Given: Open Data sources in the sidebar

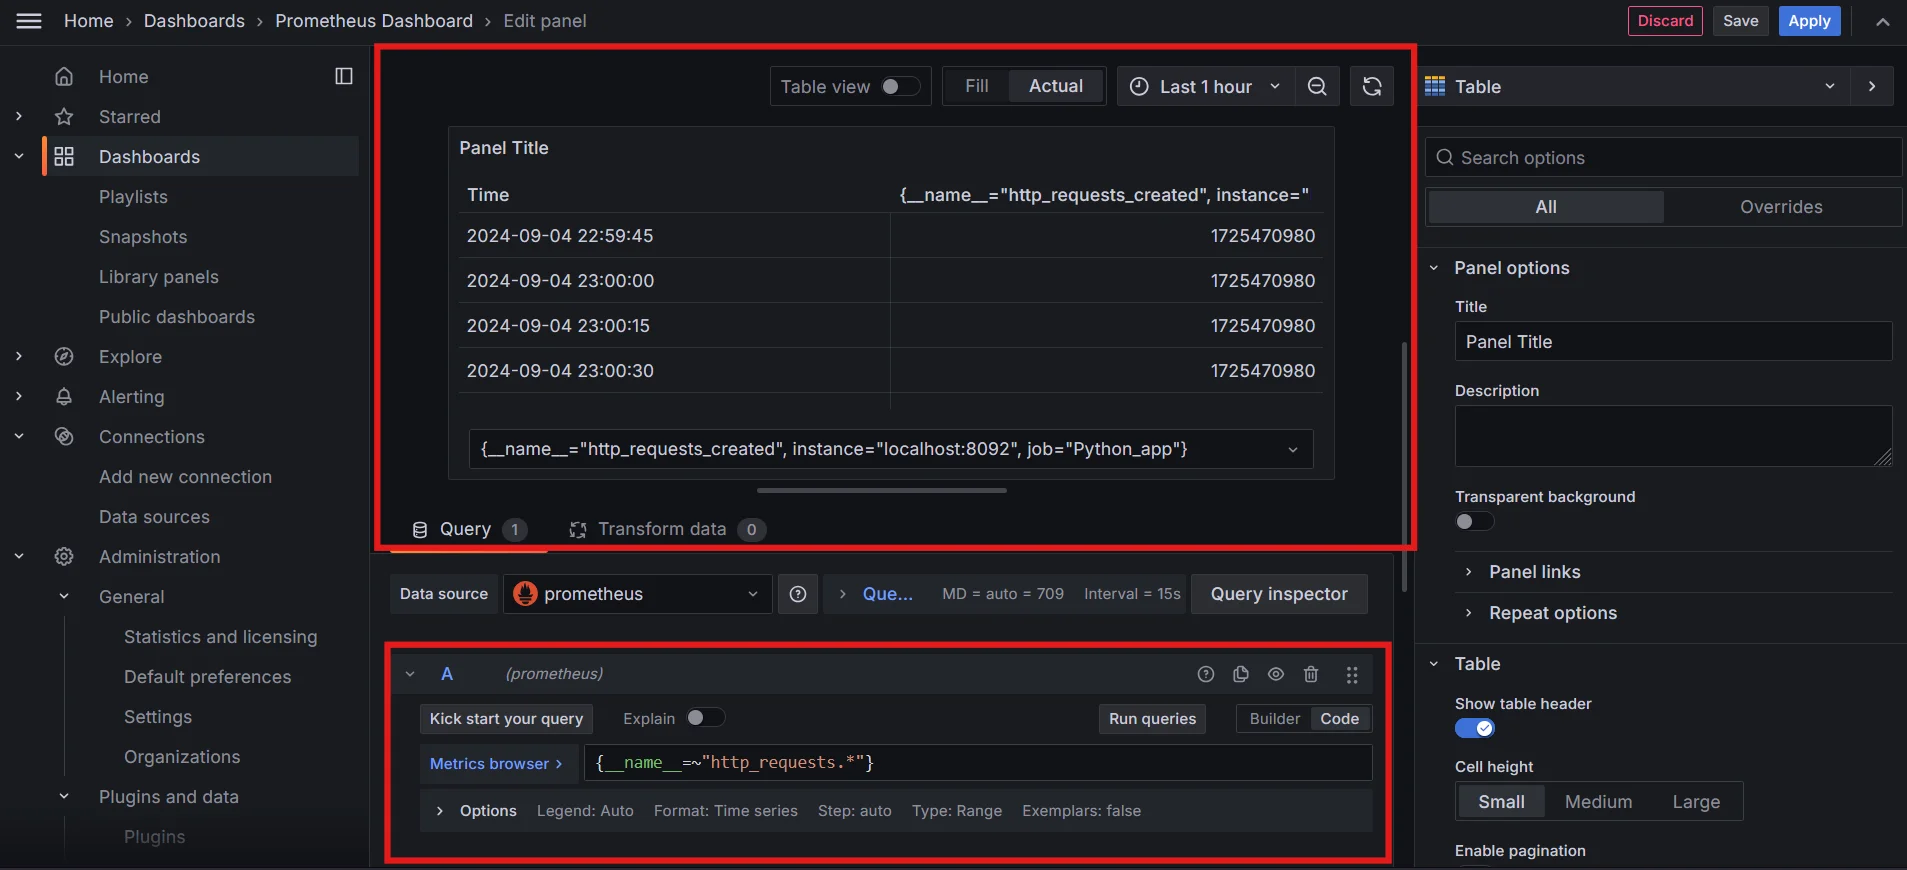Looking at the screenshot, I should click(154, 517).
